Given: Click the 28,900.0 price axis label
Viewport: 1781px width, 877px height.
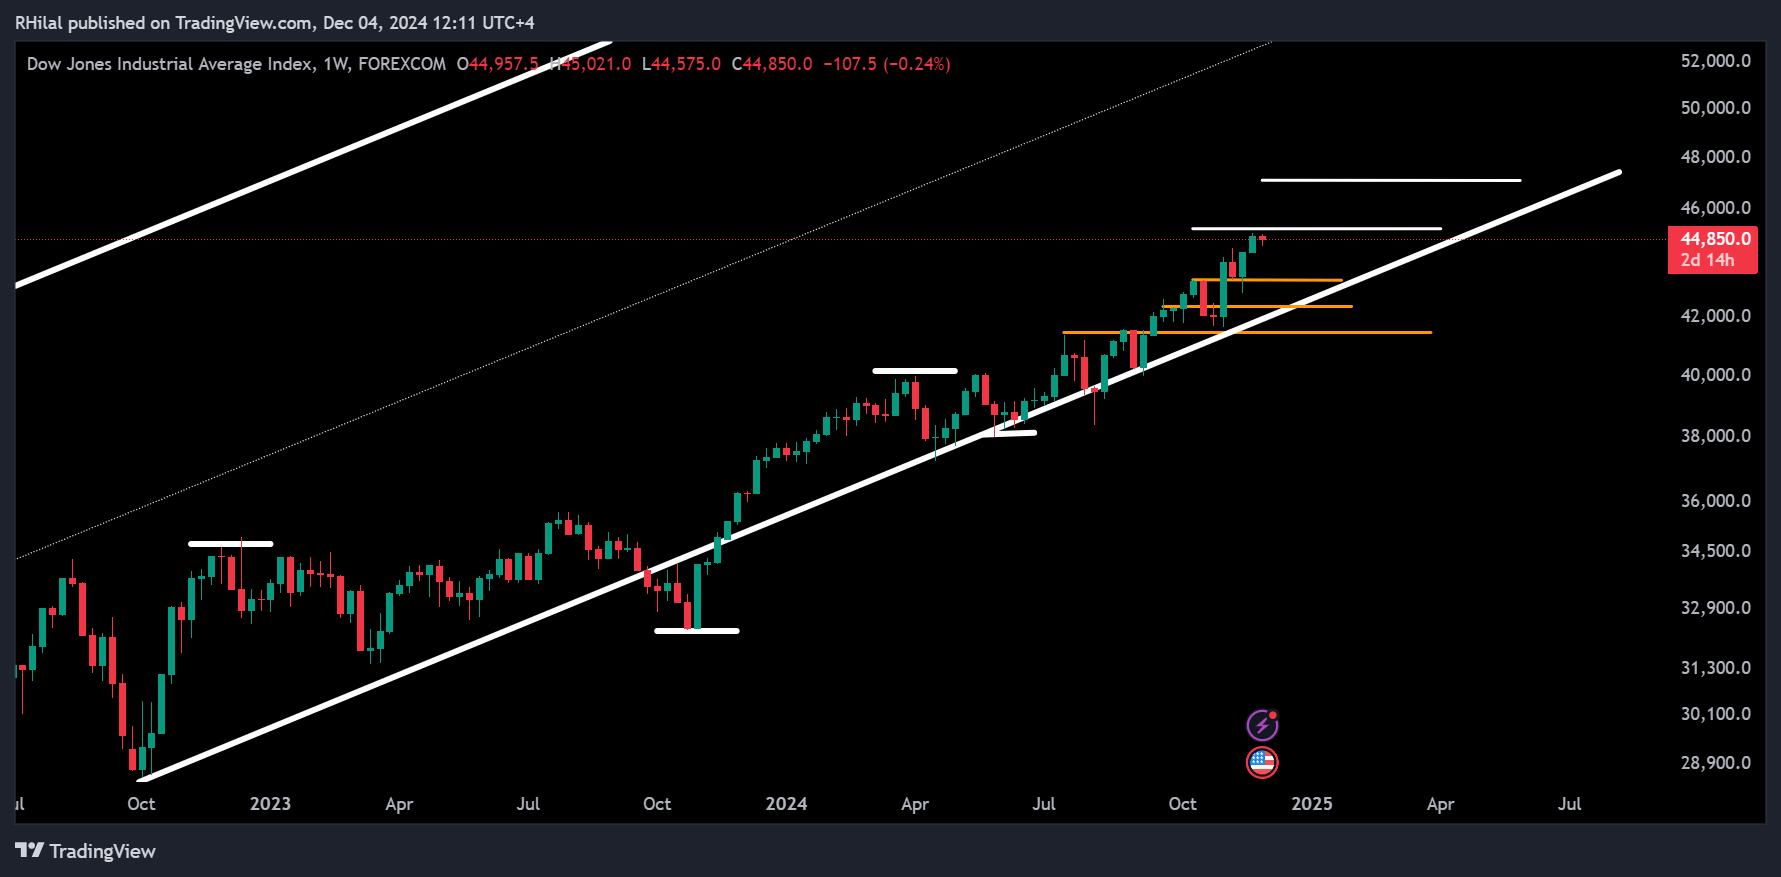Looking at the screenshot, I should 1716,763.
